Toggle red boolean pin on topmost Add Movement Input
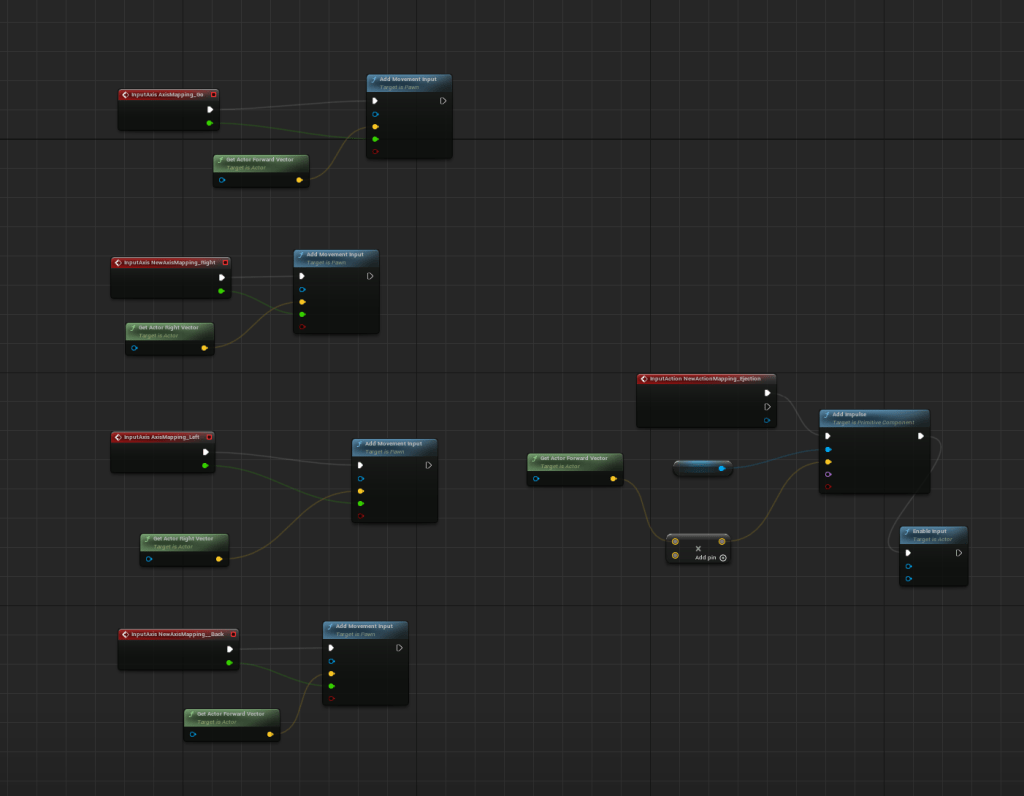The width and height of the screenshot is (1024, 796). coord(375,151)
